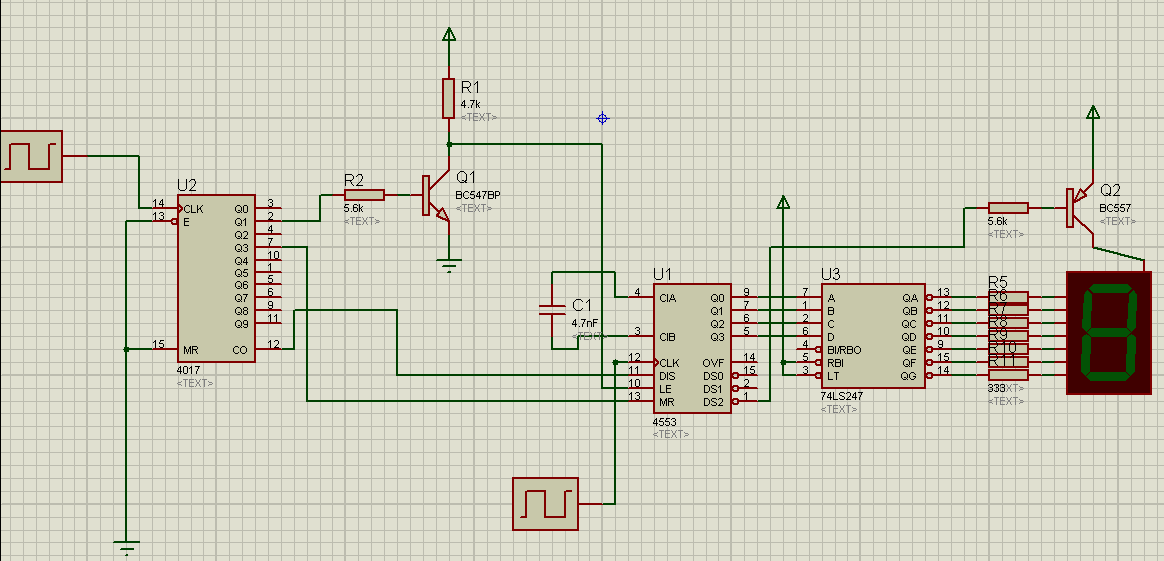Select the clock generator below U1

(546, 503)
